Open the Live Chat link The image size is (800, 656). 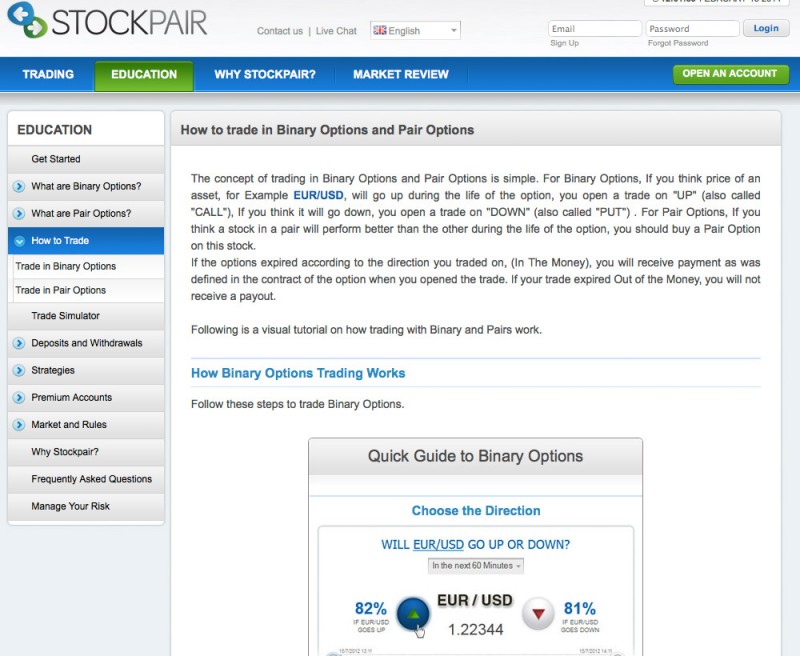click(336, 31)
